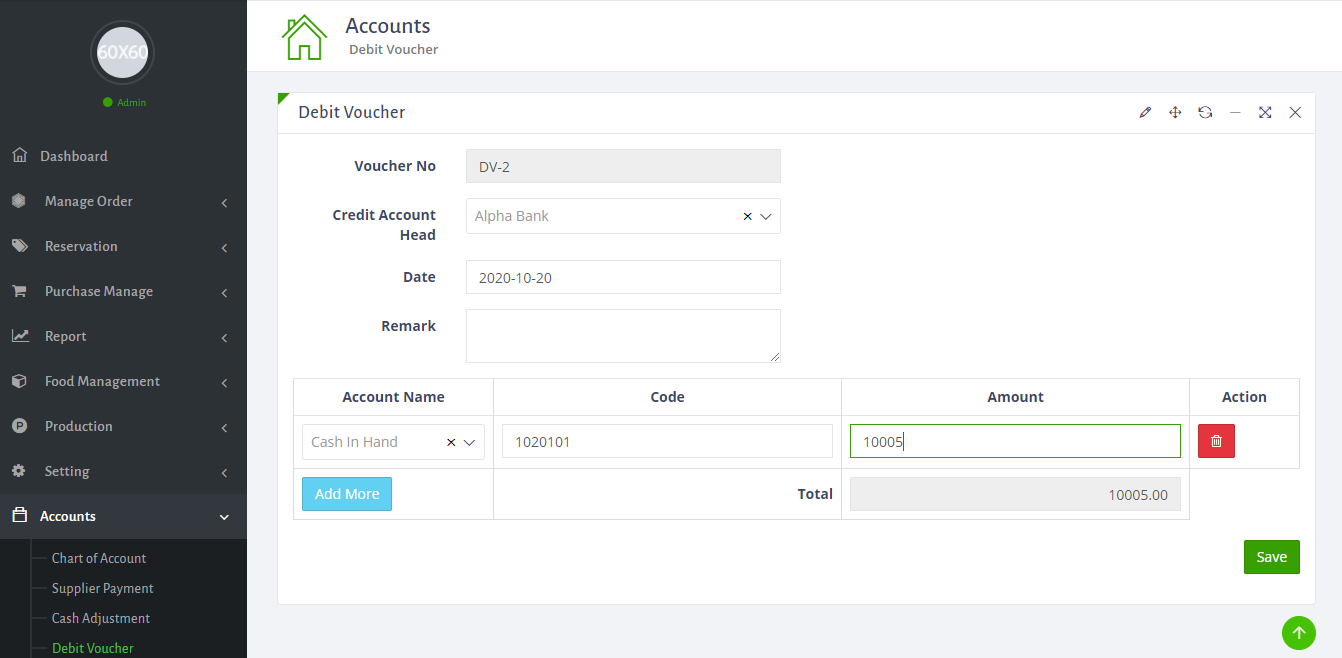The height and width of the screenshot is (658, 1342).
Task: Clear the Alpha Bank selection
Action: coord(747,216)
